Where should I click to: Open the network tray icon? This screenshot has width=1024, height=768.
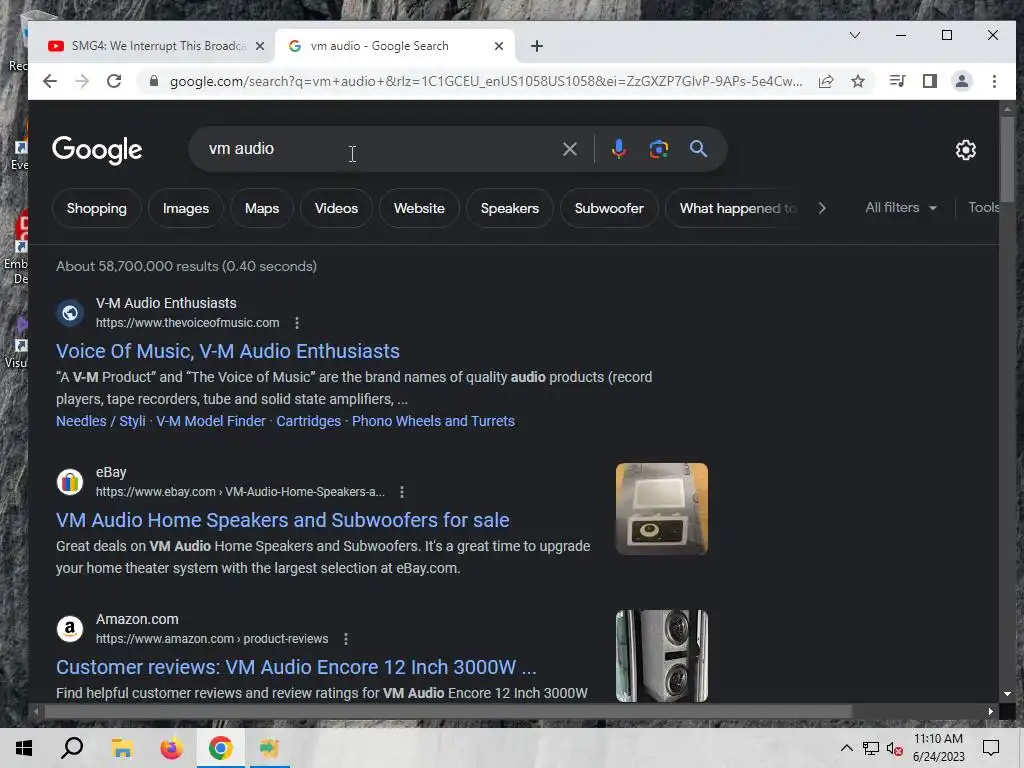click(871, 748)
